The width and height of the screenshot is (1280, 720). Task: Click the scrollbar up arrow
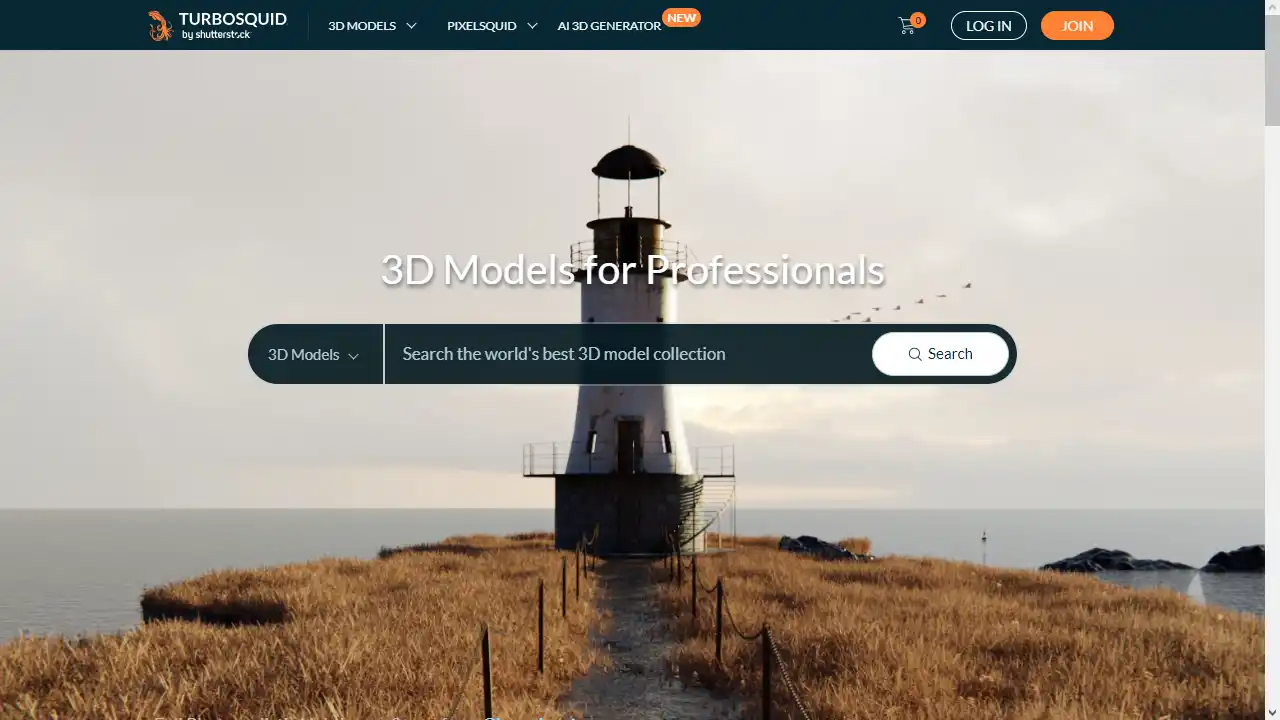(1273, 7)
